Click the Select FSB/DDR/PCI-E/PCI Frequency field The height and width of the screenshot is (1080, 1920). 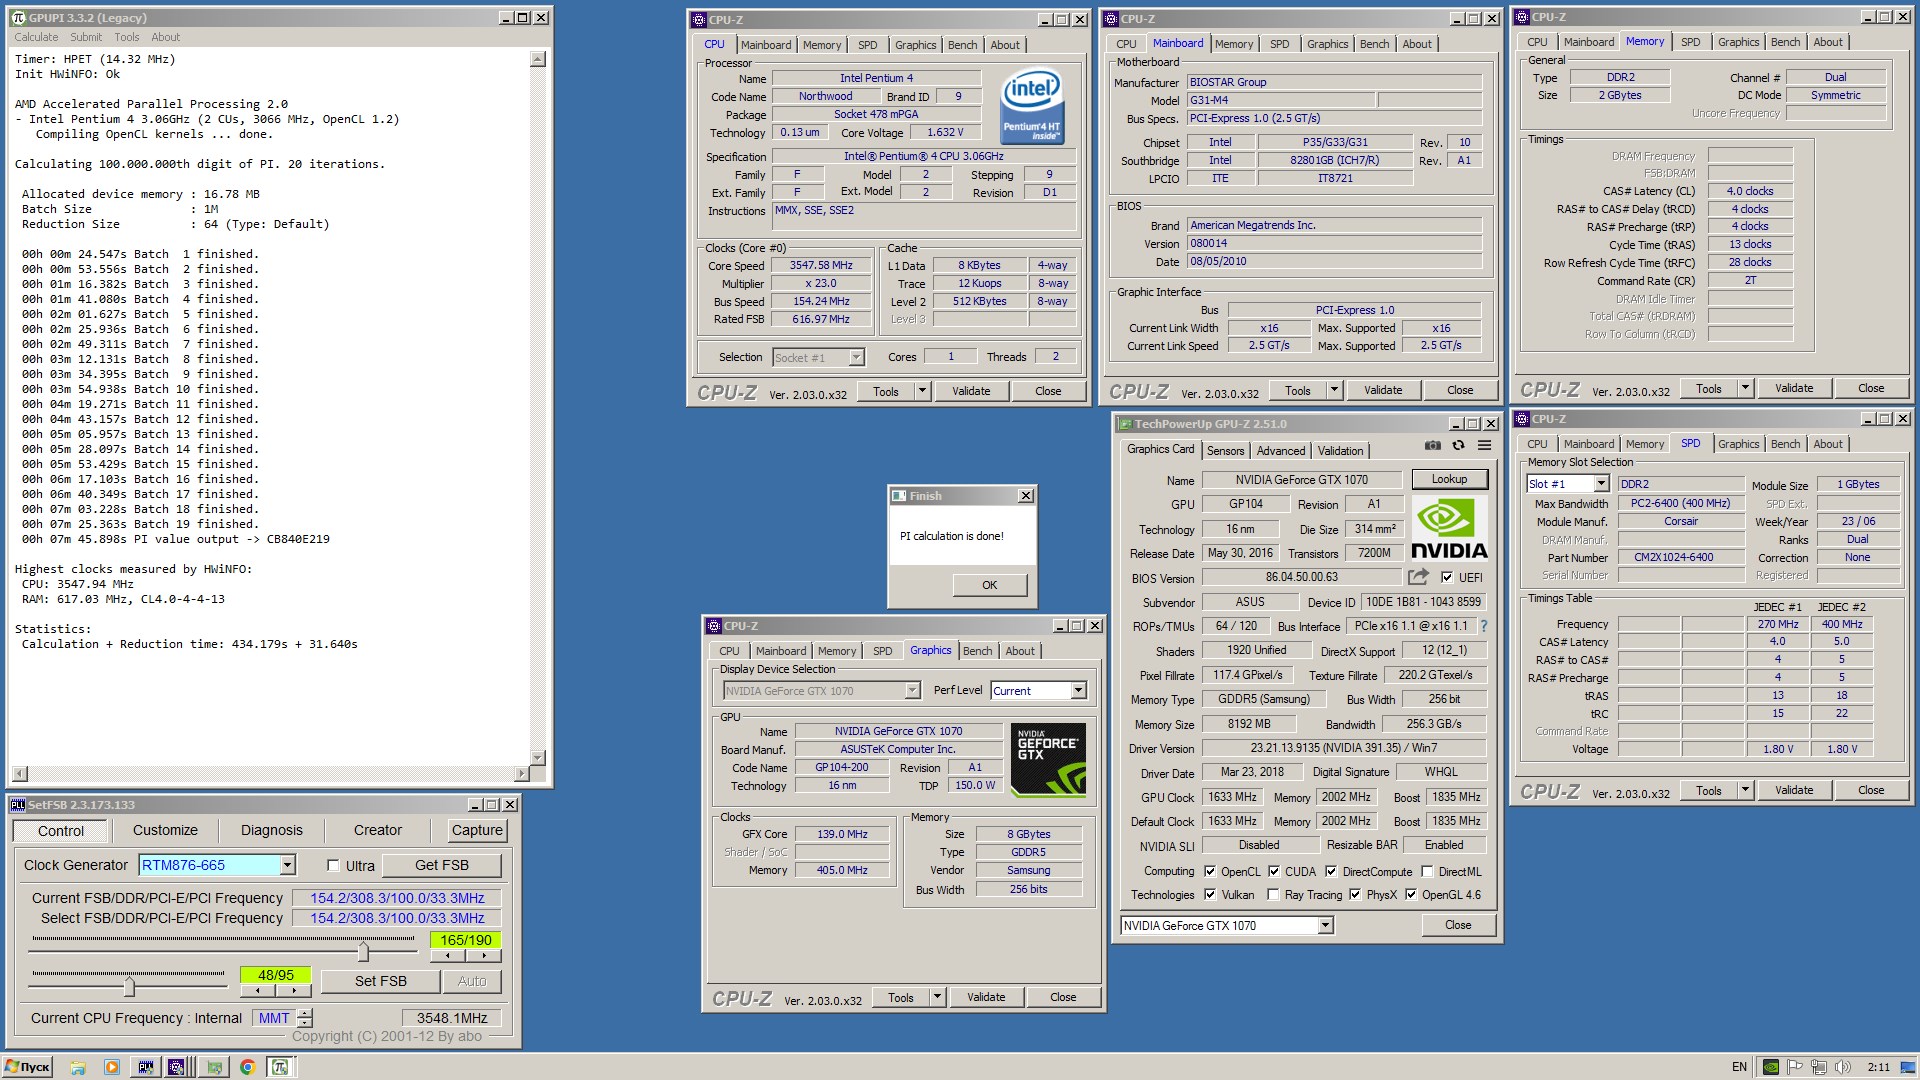[397, 918]
